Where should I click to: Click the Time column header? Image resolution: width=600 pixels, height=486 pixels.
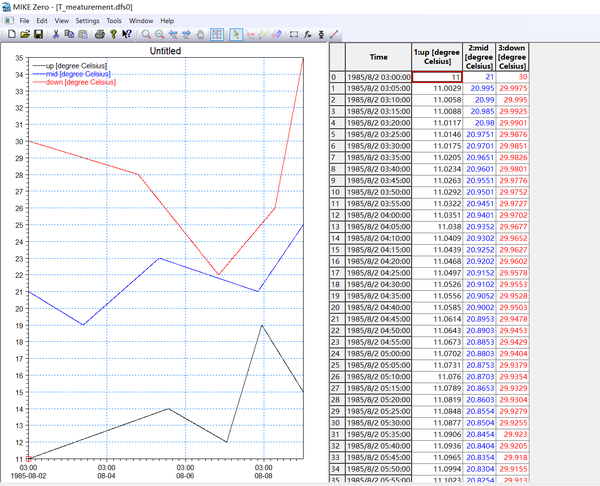(x=378, y=57)
